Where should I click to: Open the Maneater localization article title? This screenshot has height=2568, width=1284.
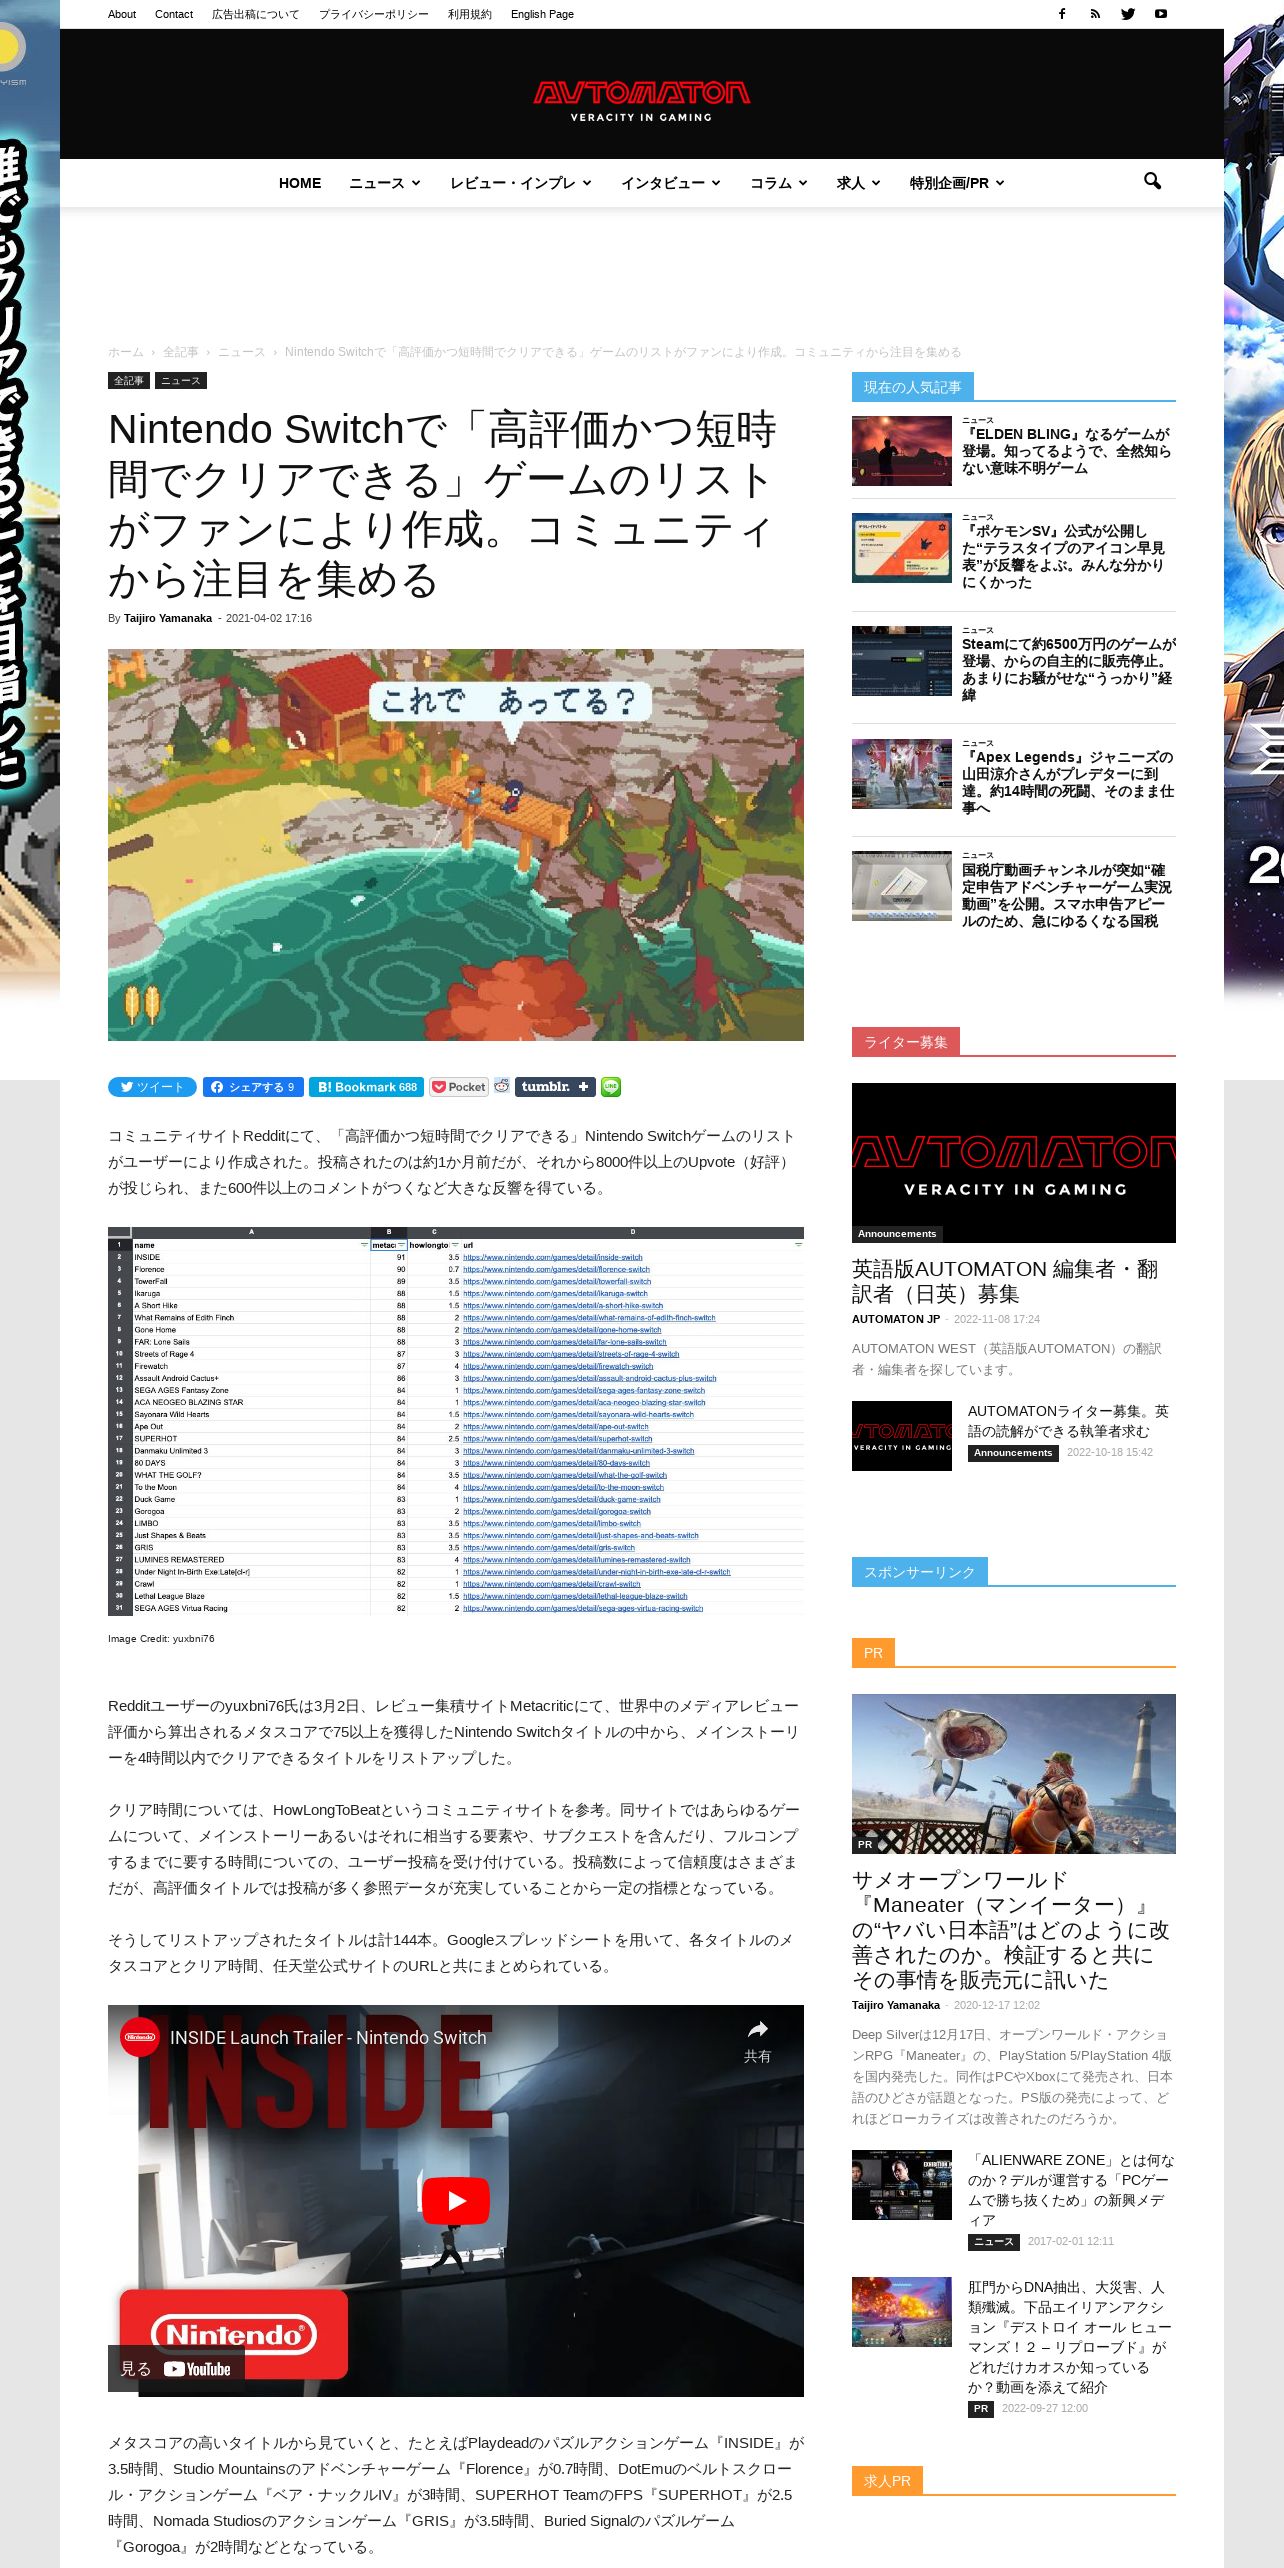click(1010, 1930)
